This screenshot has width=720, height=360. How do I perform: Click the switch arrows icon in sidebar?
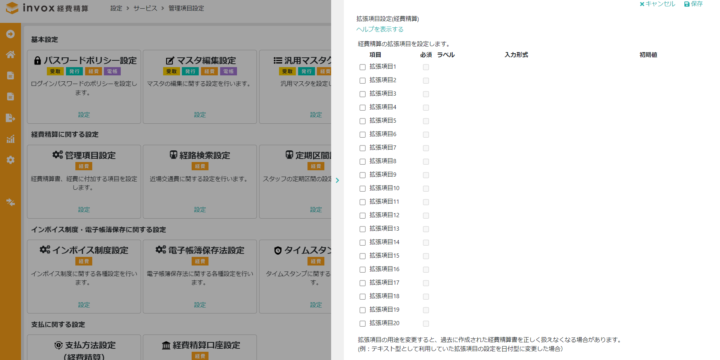[x=10, y=202]
